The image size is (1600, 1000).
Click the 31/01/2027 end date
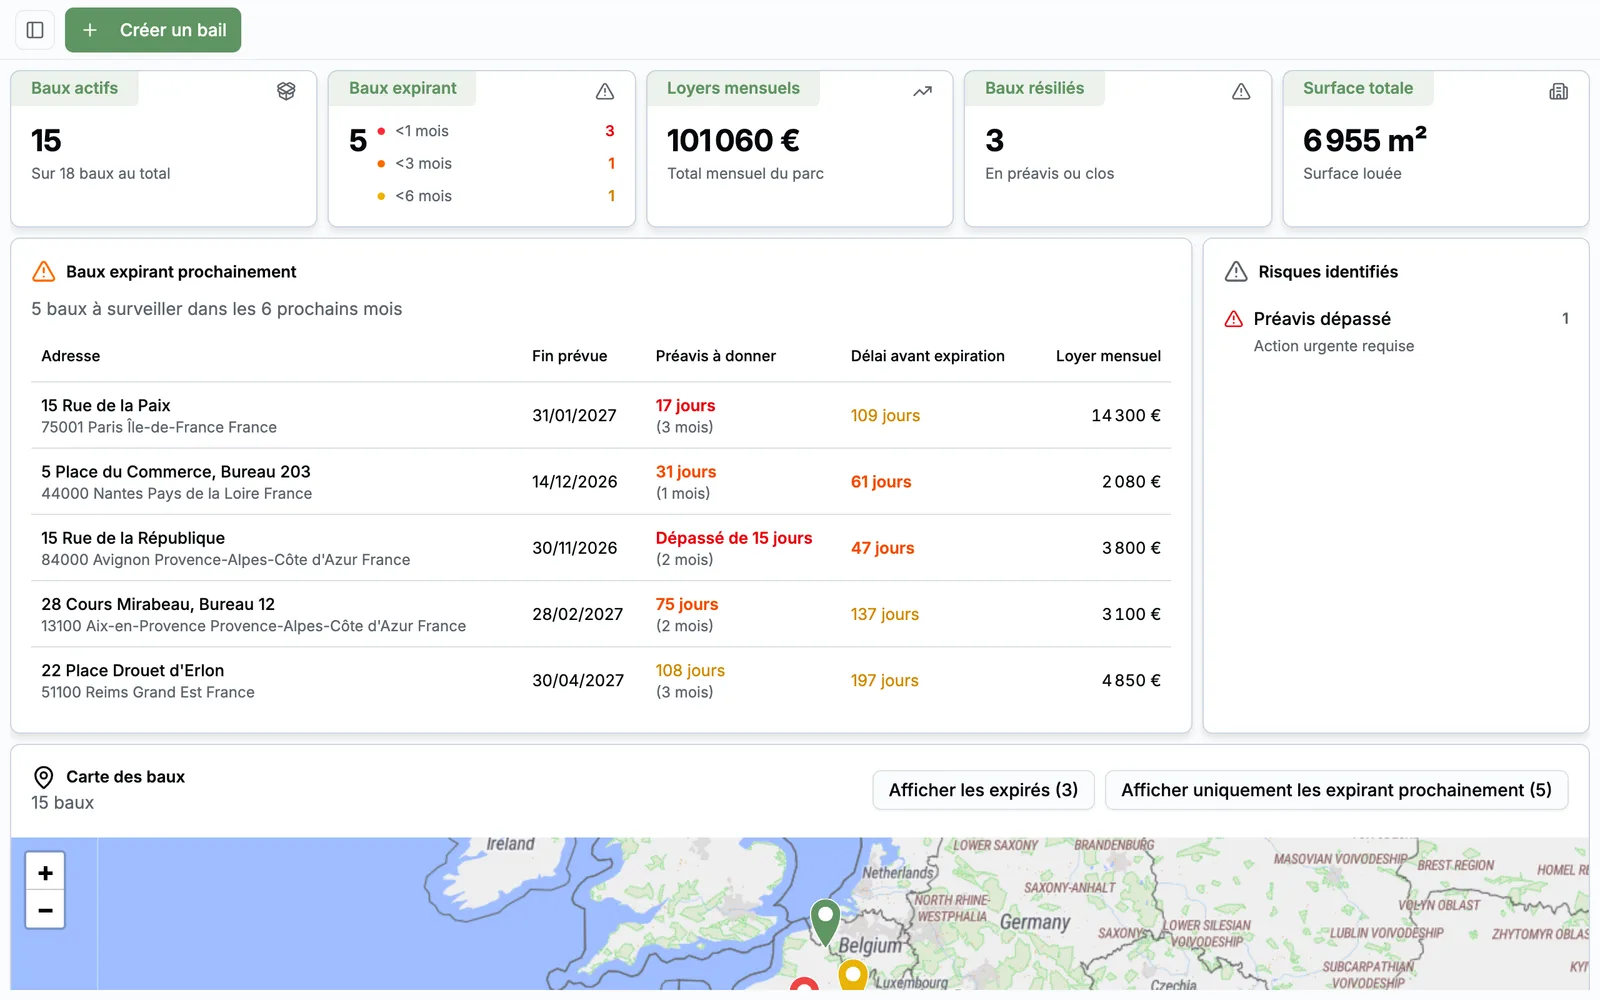(x=574, y=416)
